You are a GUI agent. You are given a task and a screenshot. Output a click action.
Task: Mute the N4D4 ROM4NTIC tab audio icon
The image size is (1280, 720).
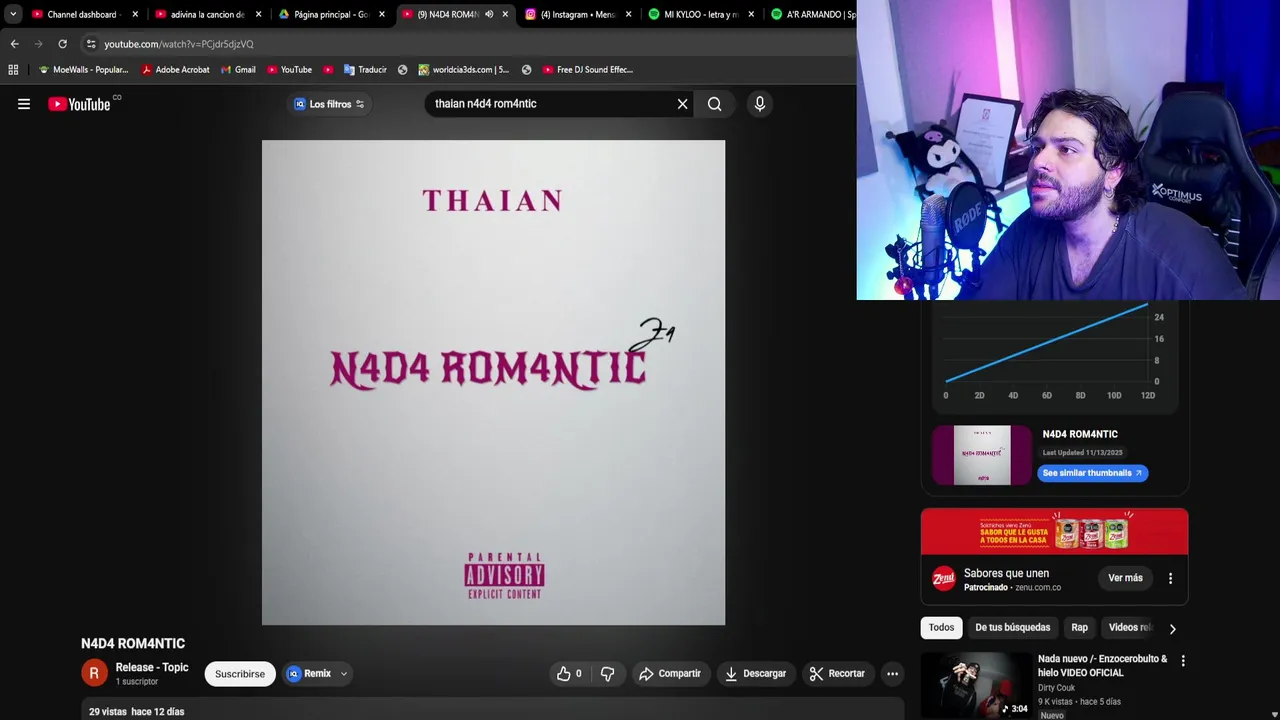tap(489, 14)
